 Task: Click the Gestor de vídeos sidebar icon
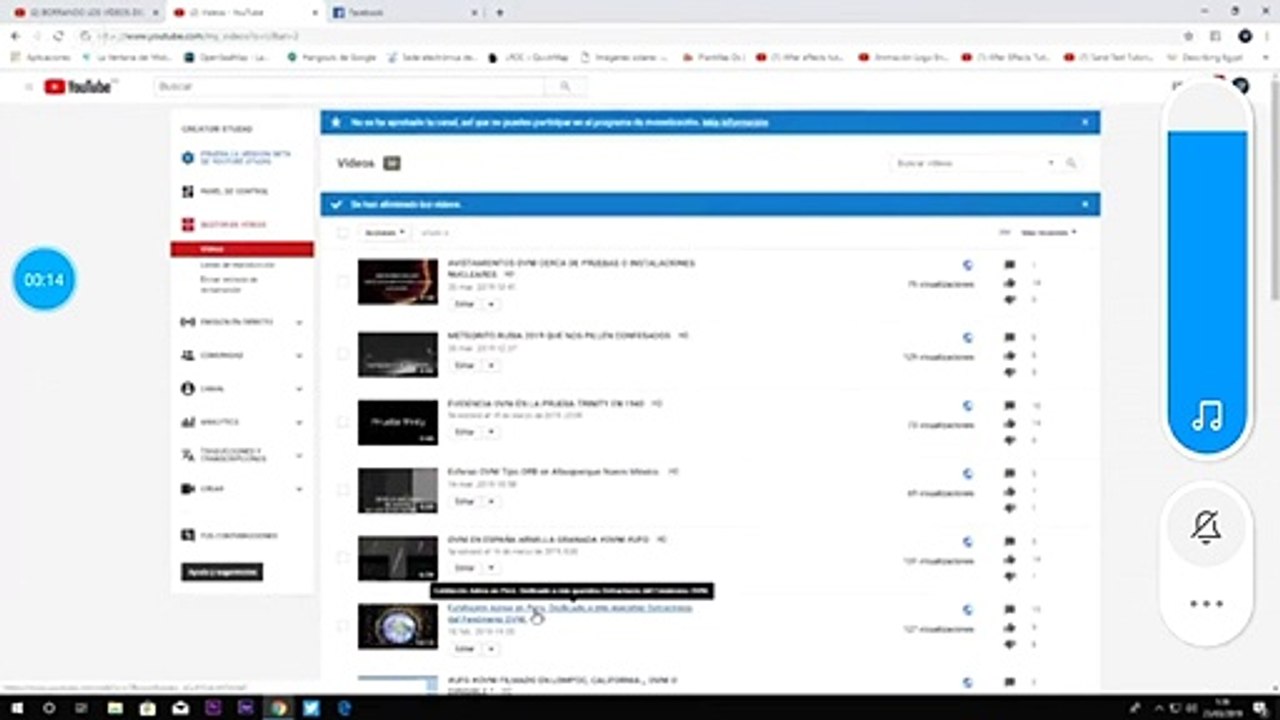pyautogui.click(x=187, y=225)
